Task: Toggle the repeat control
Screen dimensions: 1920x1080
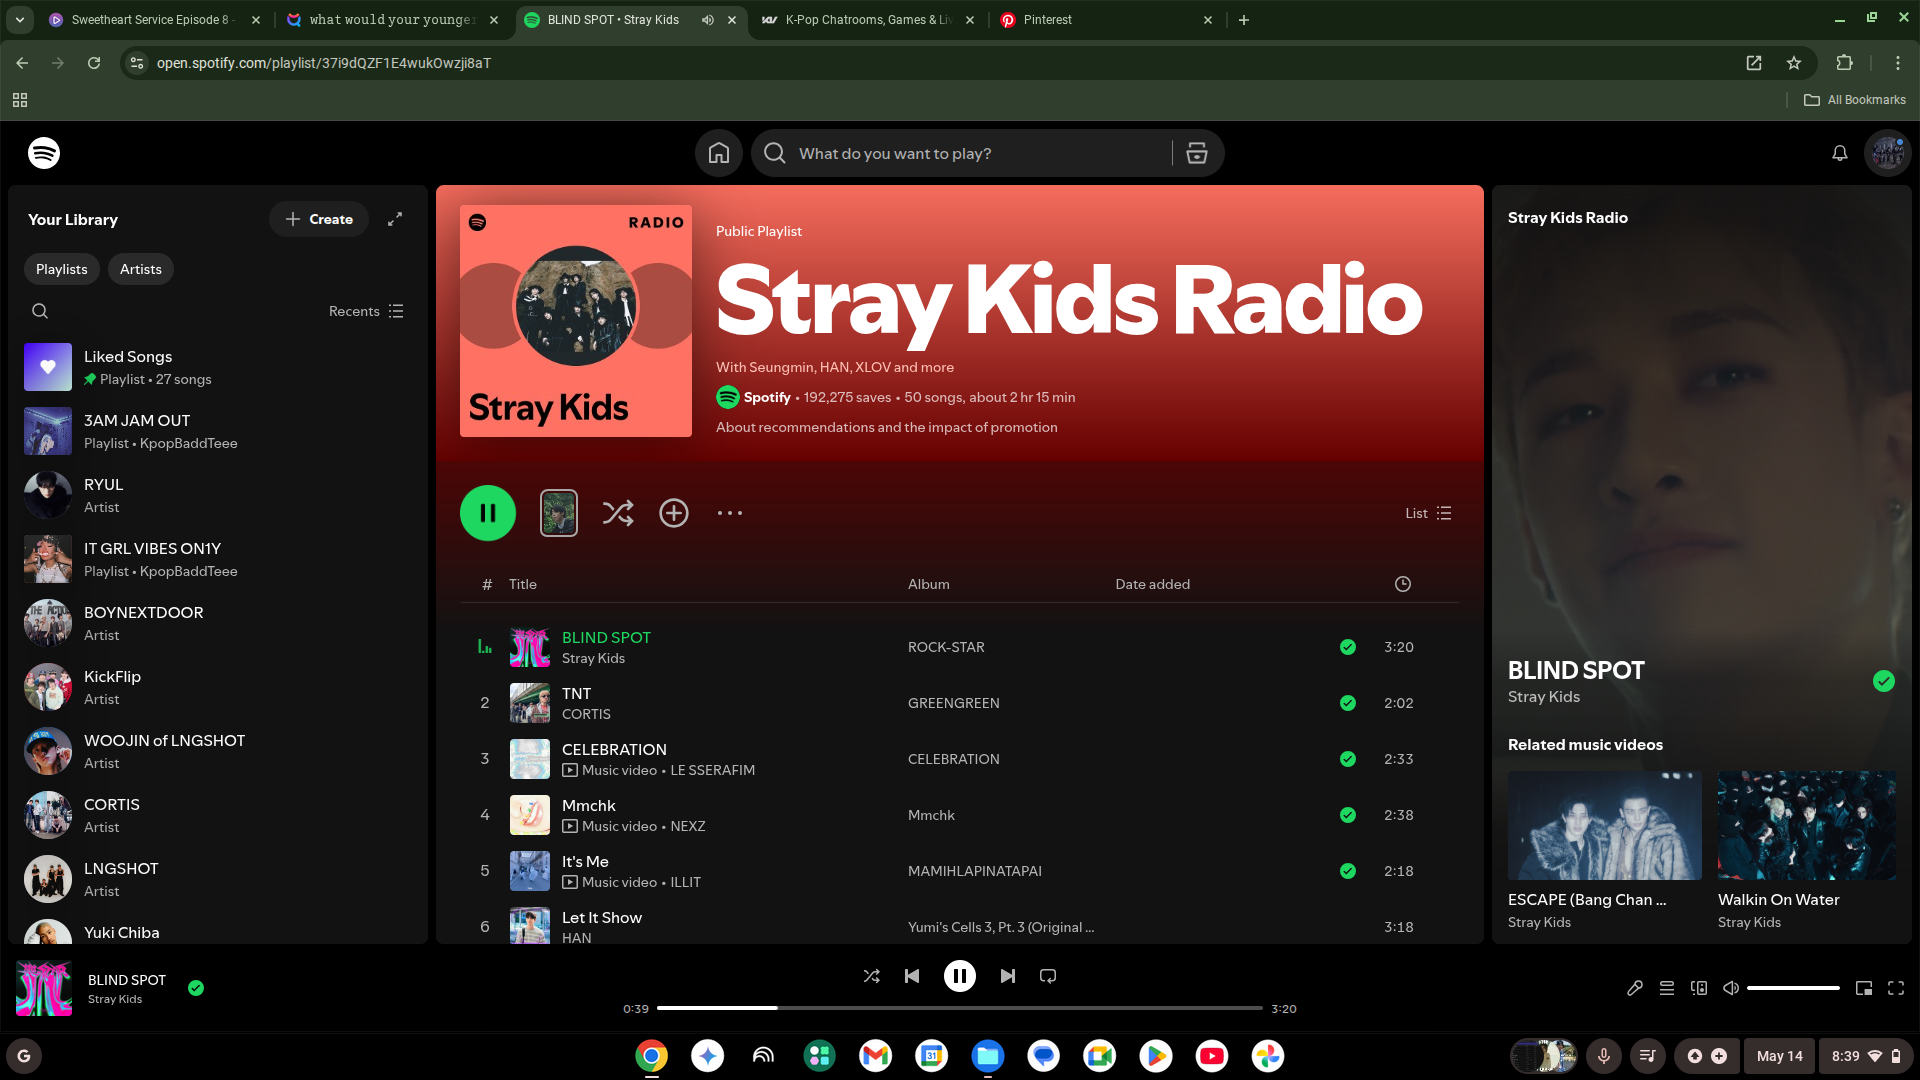Action: [1048, 976]
